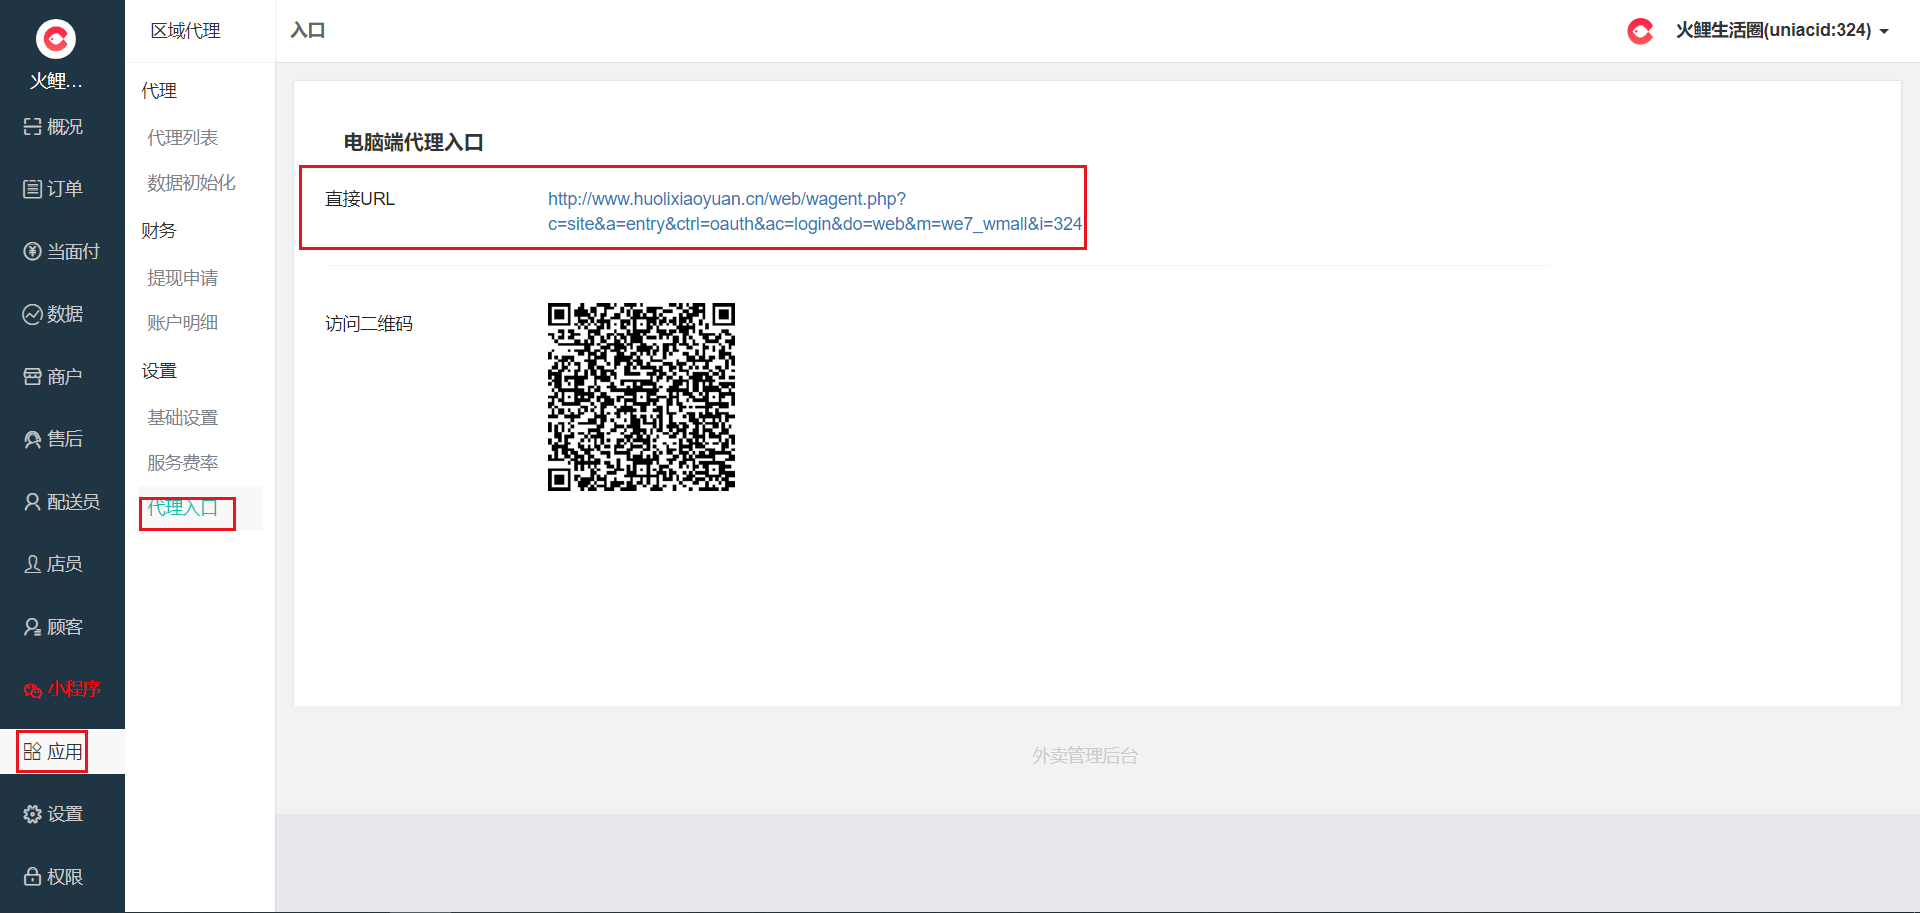Screen dimensions: 1920x913
Task: Open 小程序 WeChat icon in sidebar
Action: 32,689
